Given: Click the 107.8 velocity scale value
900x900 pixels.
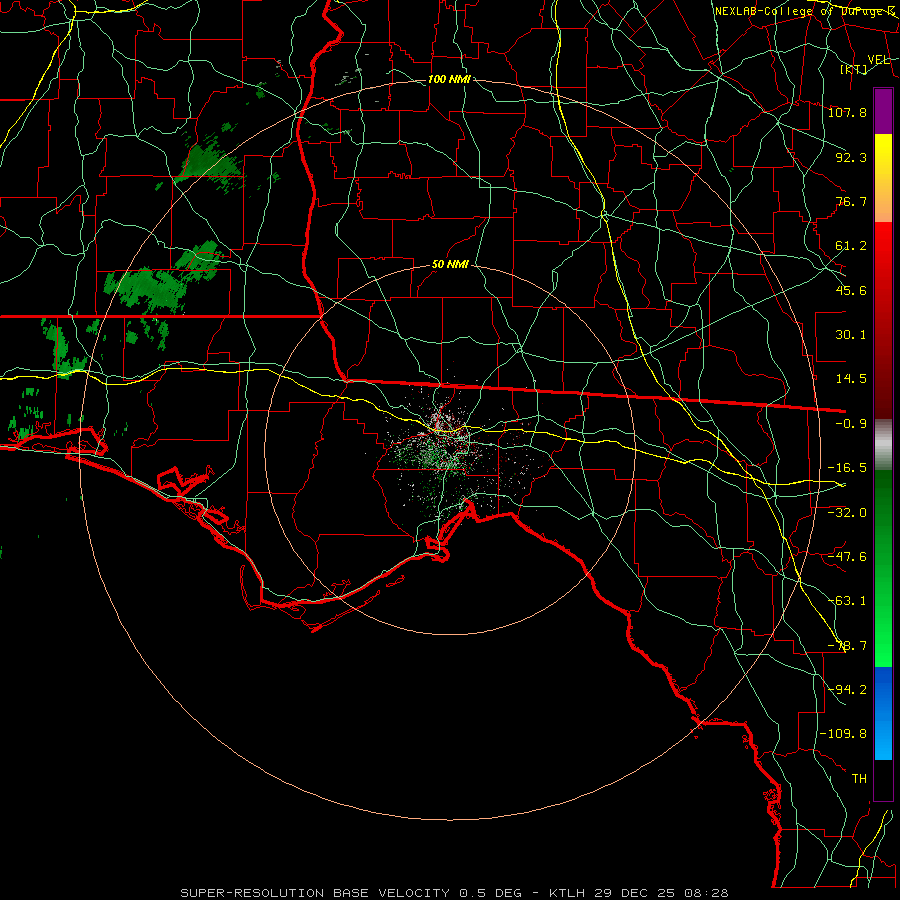Looking at the screenshot, I should pos(847,112).
